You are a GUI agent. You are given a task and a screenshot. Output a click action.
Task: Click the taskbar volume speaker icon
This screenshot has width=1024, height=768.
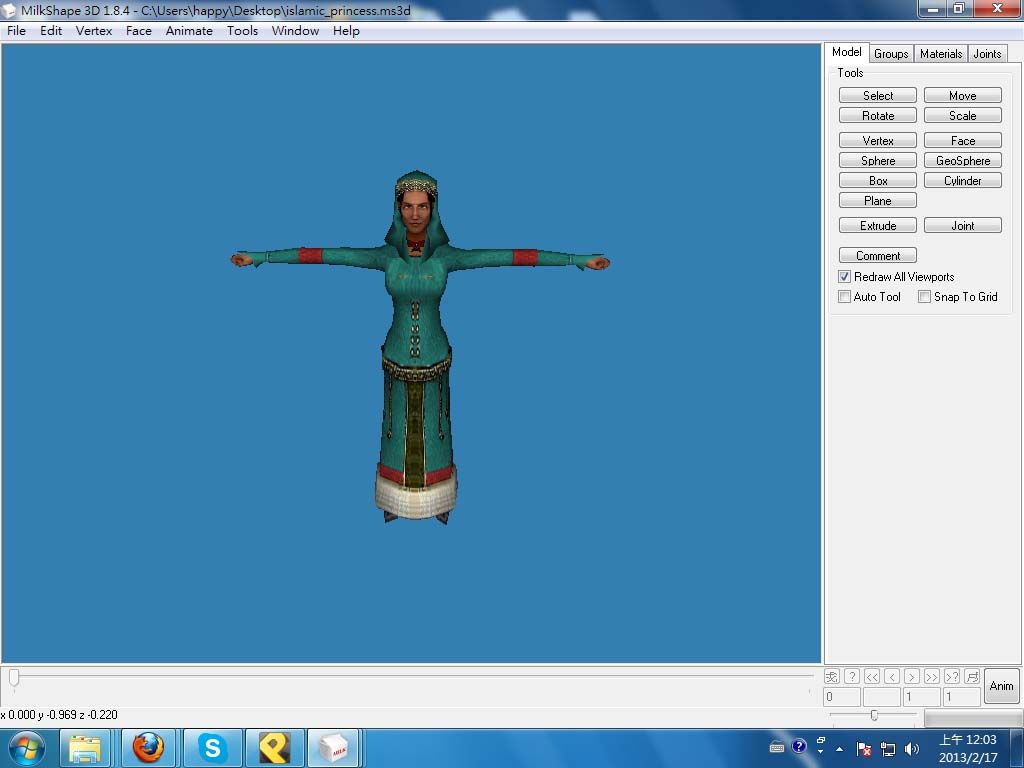pyautogui.click(x=911, y=748)
